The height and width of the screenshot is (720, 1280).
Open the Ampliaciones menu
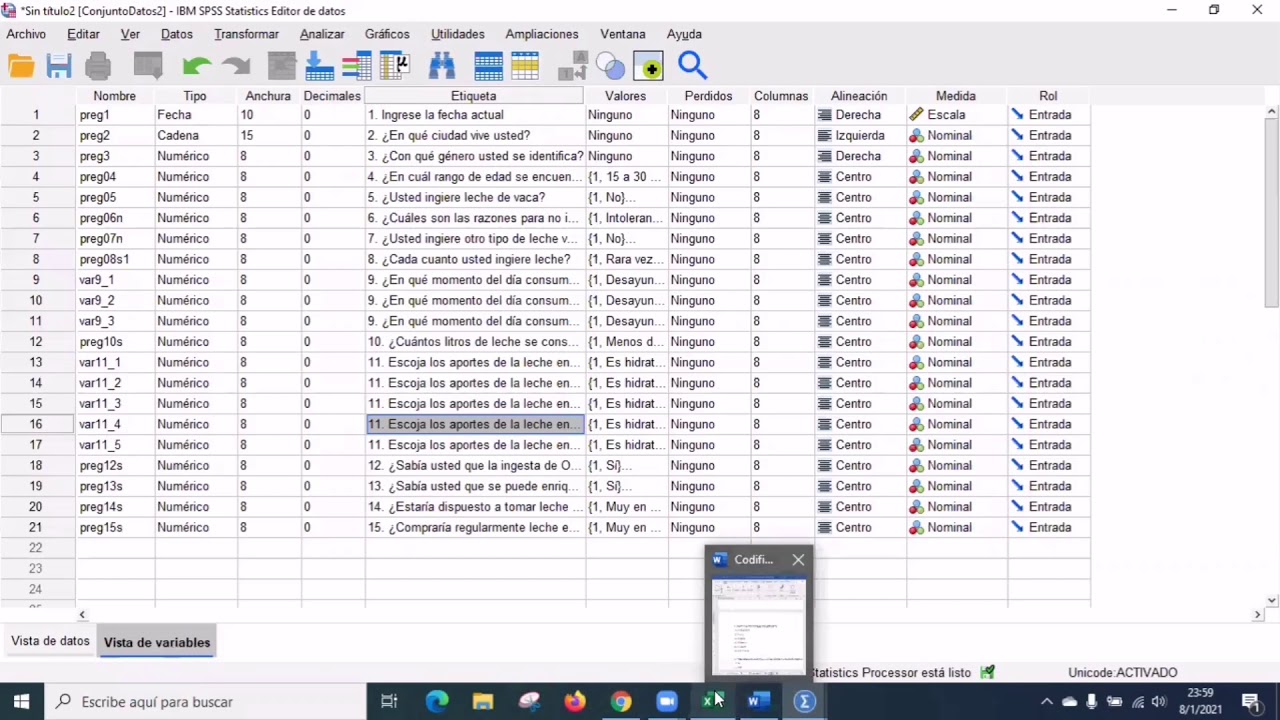coord(542,34)
